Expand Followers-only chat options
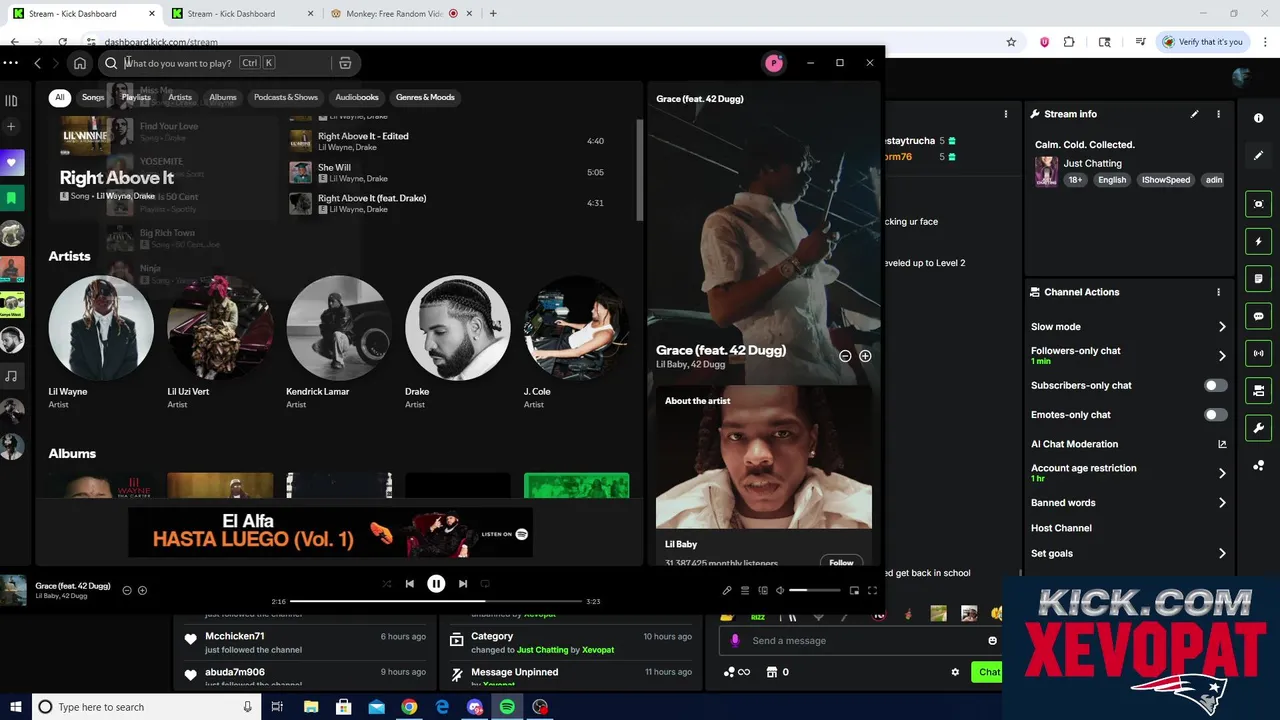The width and height of the screenshot is (1280, 720). [x=1222, y=356]
